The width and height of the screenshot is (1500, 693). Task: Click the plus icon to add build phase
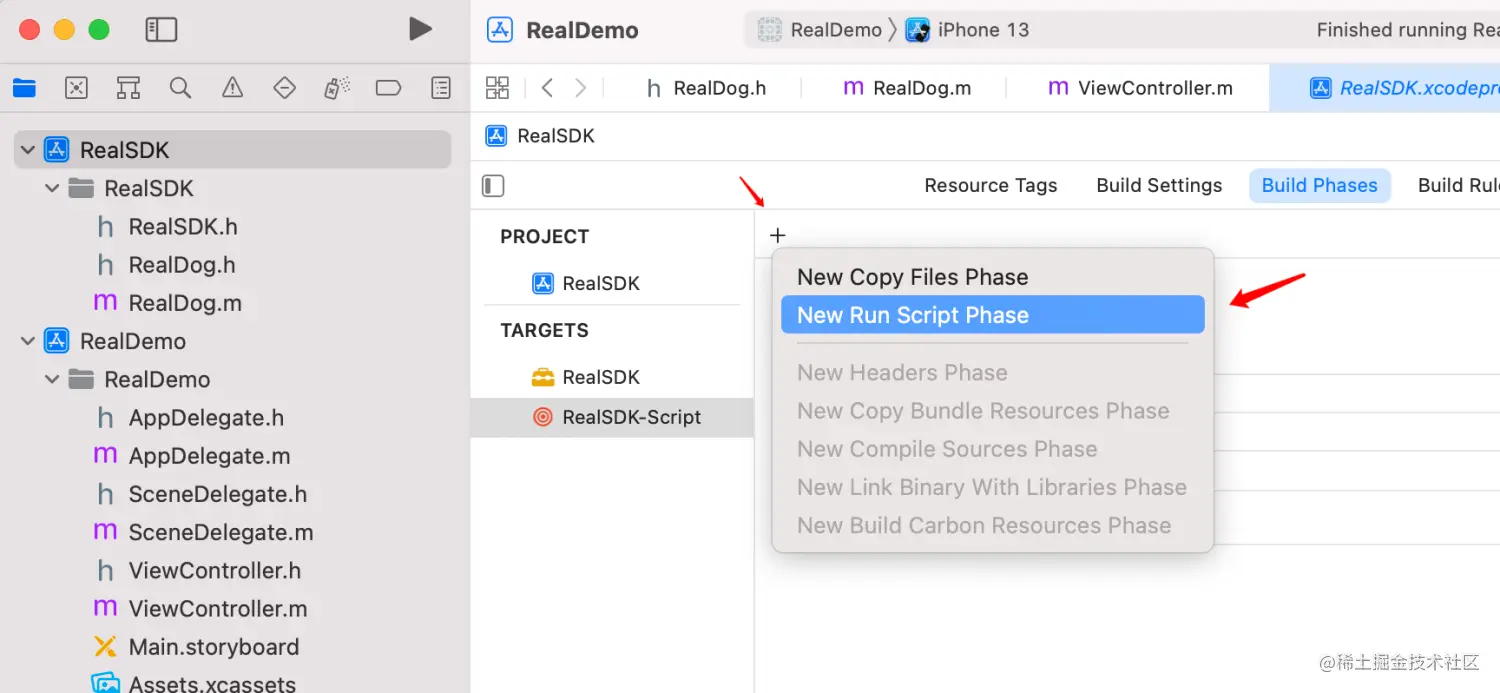pos(778,236)
